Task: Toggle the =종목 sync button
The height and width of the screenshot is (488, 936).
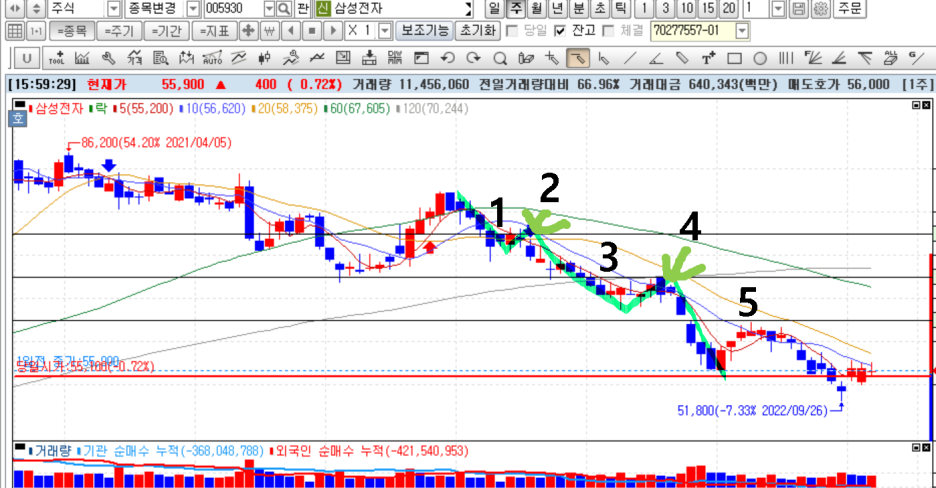Action: [72, 30]
